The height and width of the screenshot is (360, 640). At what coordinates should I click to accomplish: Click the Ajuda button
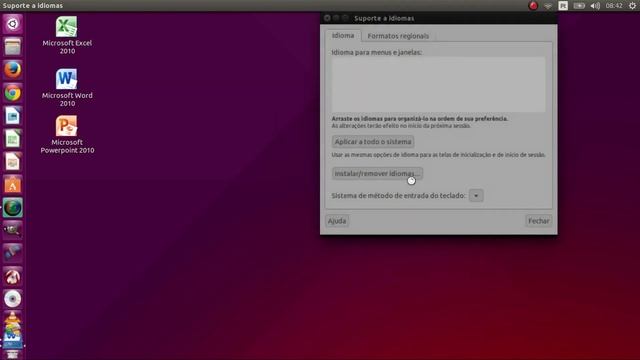[x=337, y=221]
